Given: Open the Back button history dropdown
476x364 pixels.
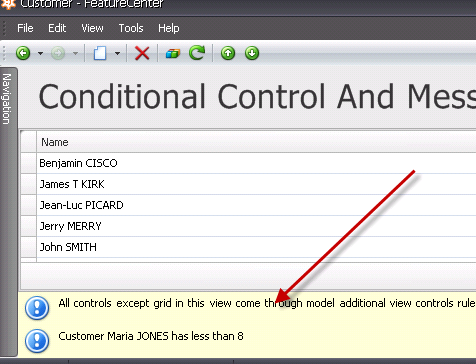Looking at the screenshot, I should (40, 53).
